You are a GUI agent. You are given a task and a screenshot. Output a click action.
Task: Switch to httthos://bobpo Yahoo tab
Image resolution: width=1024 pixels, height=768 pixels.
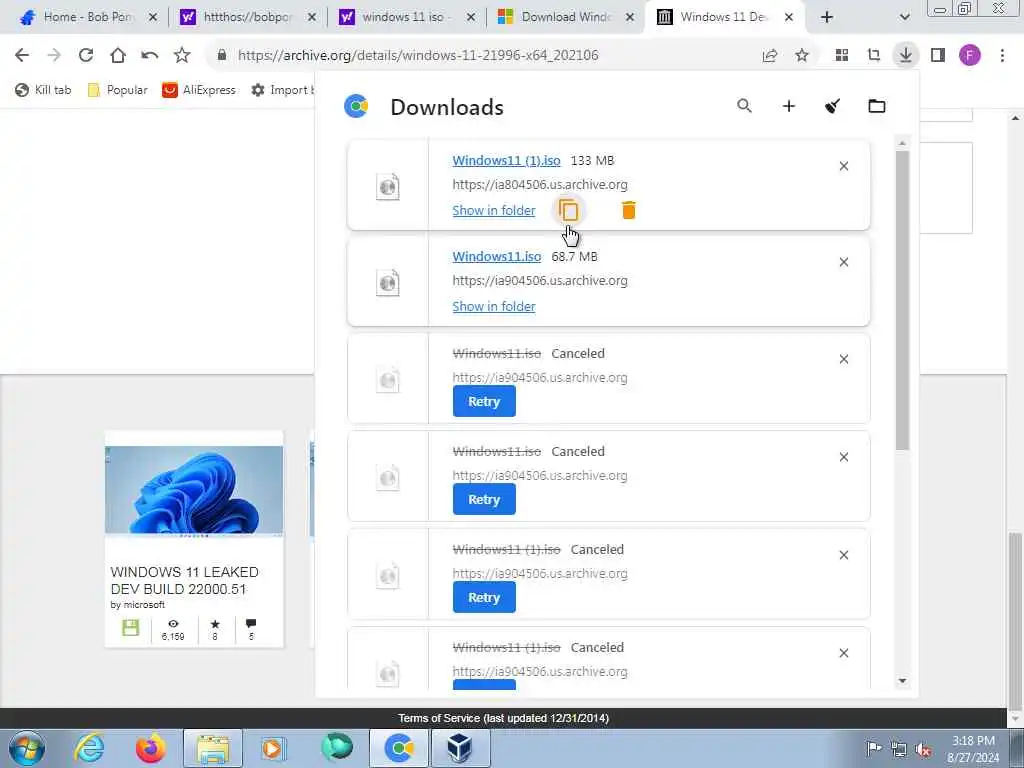[x=247, y=18]
